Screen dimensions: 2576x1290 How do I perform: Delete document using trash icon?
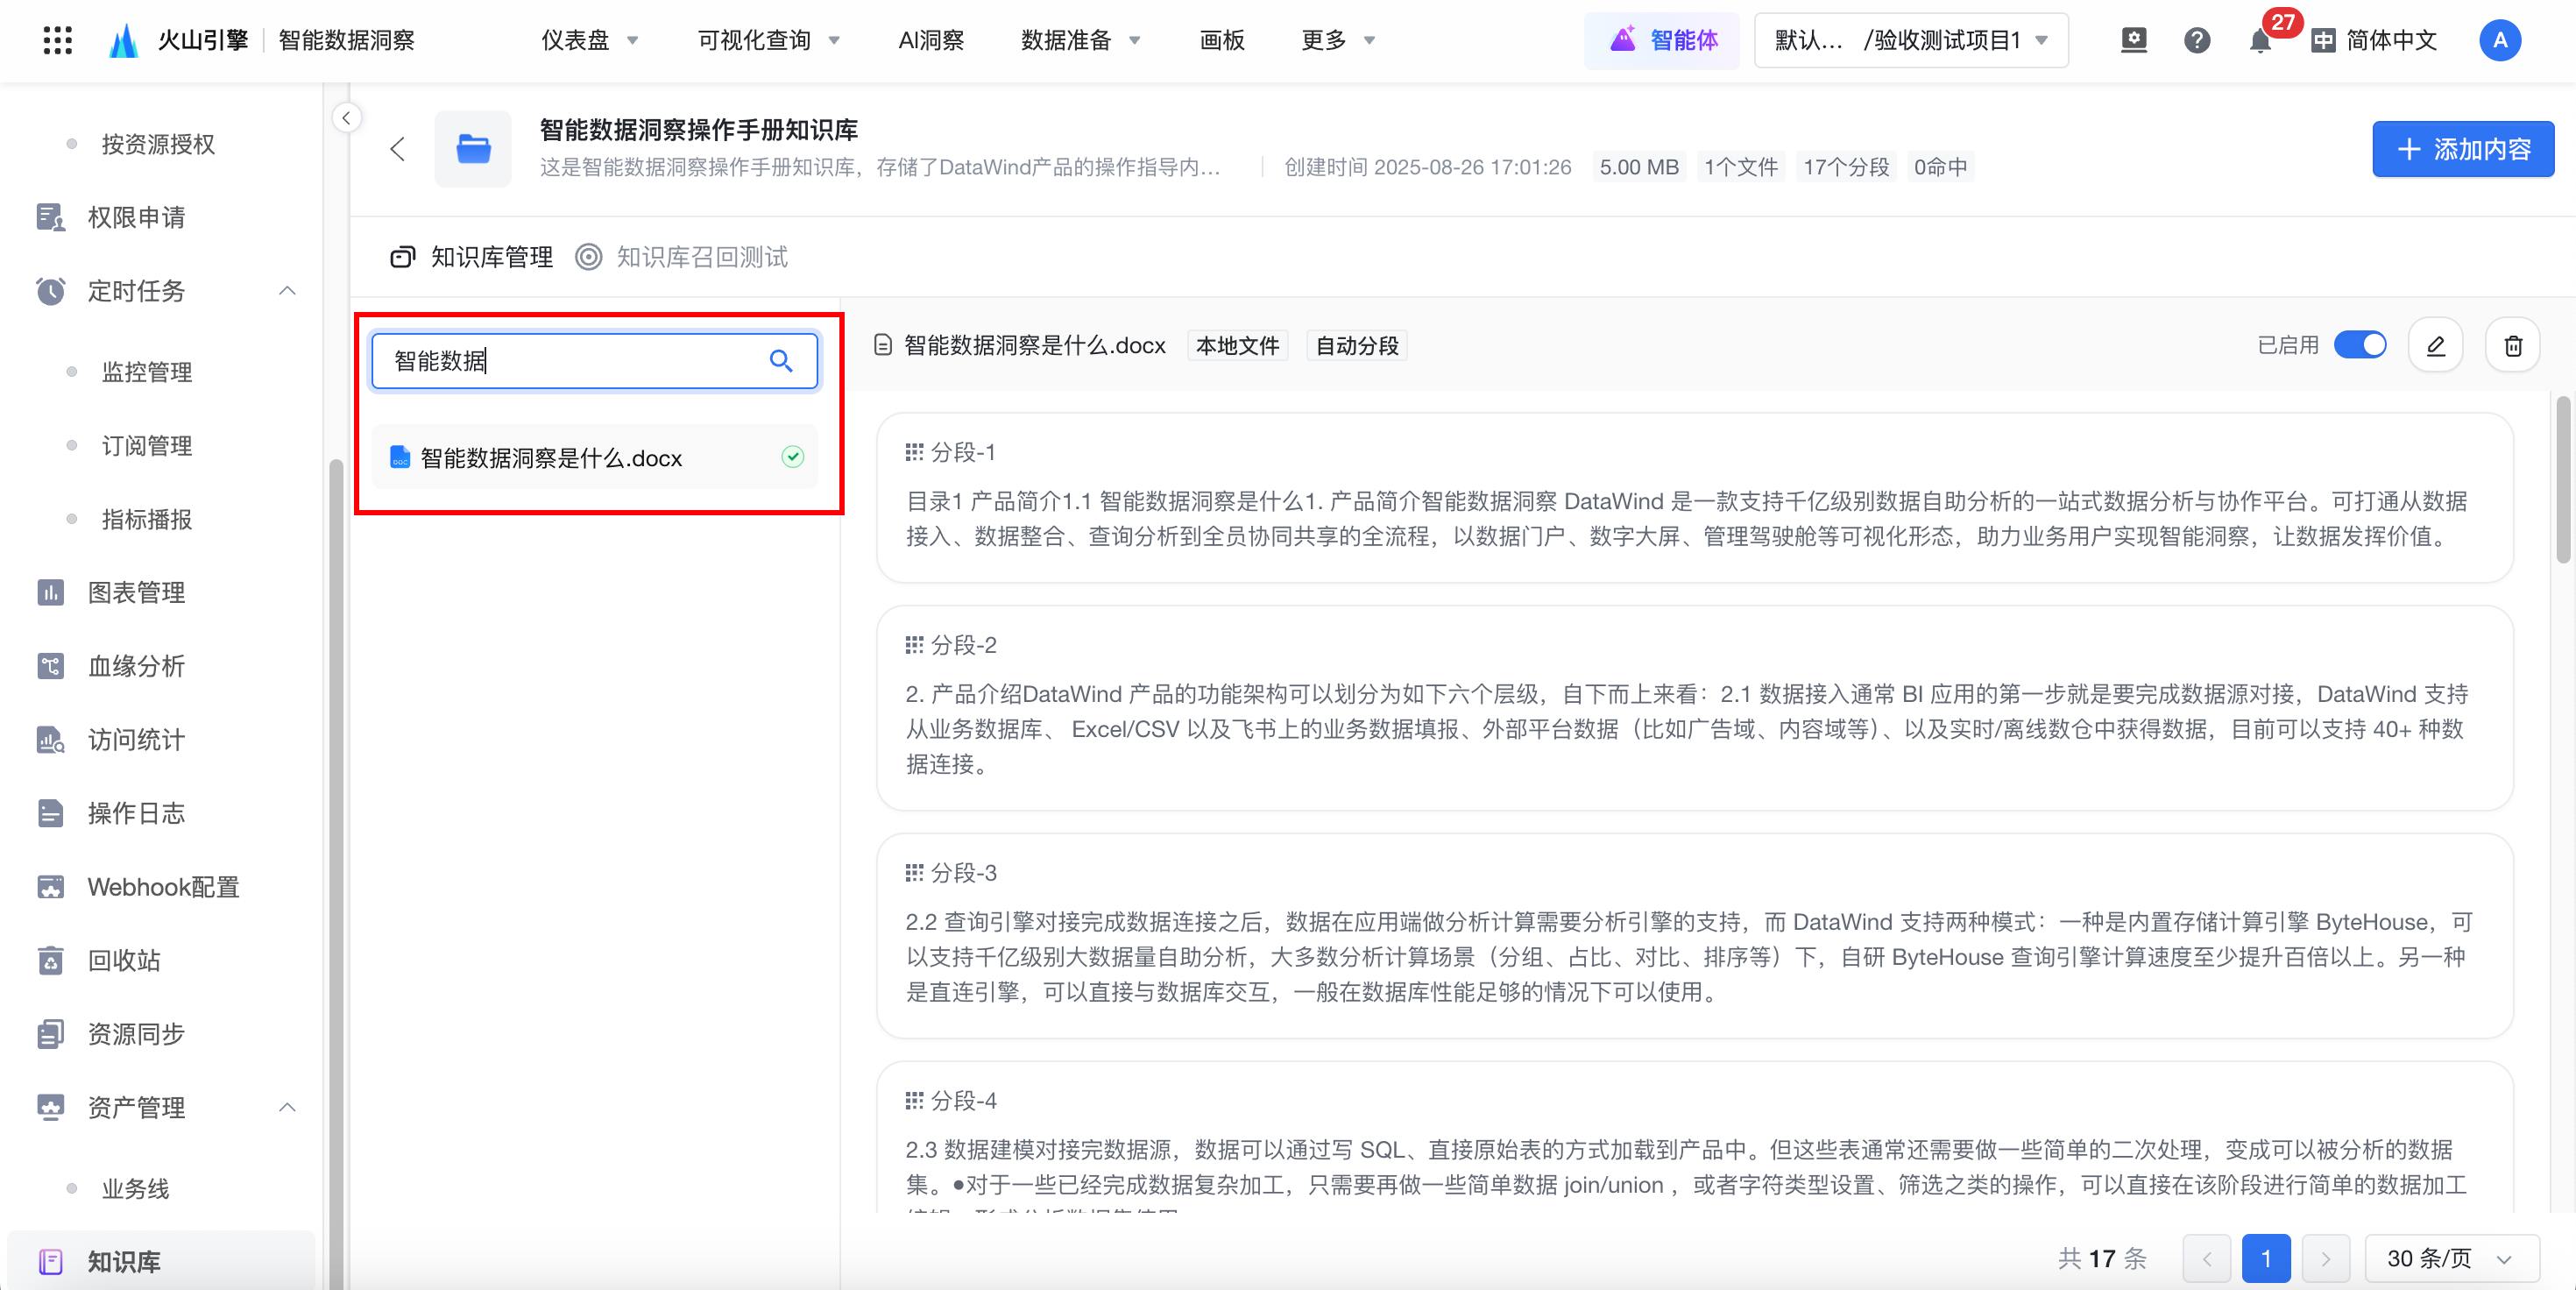(2512, 346)
